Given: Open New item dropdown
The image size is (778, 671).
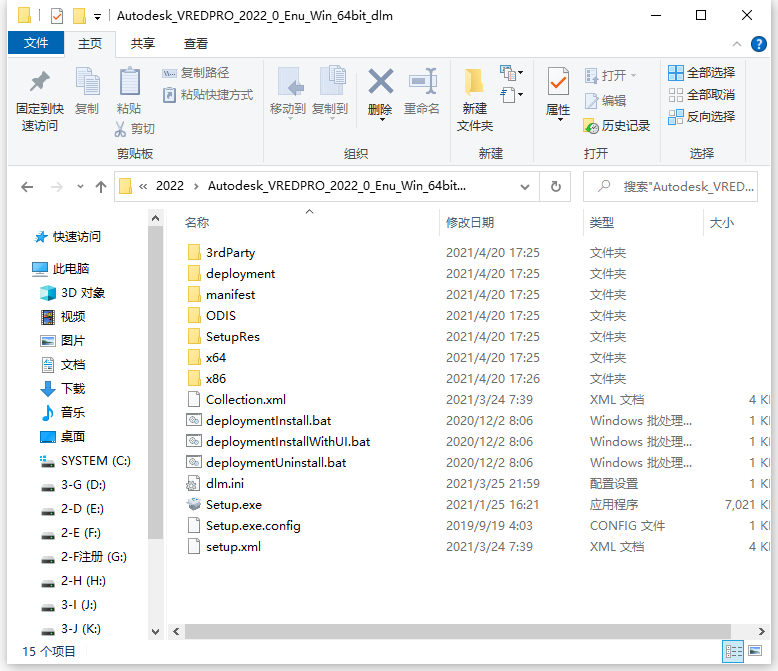Looking at the screenshot, I should pyautogui.click(x=511, y=73).
